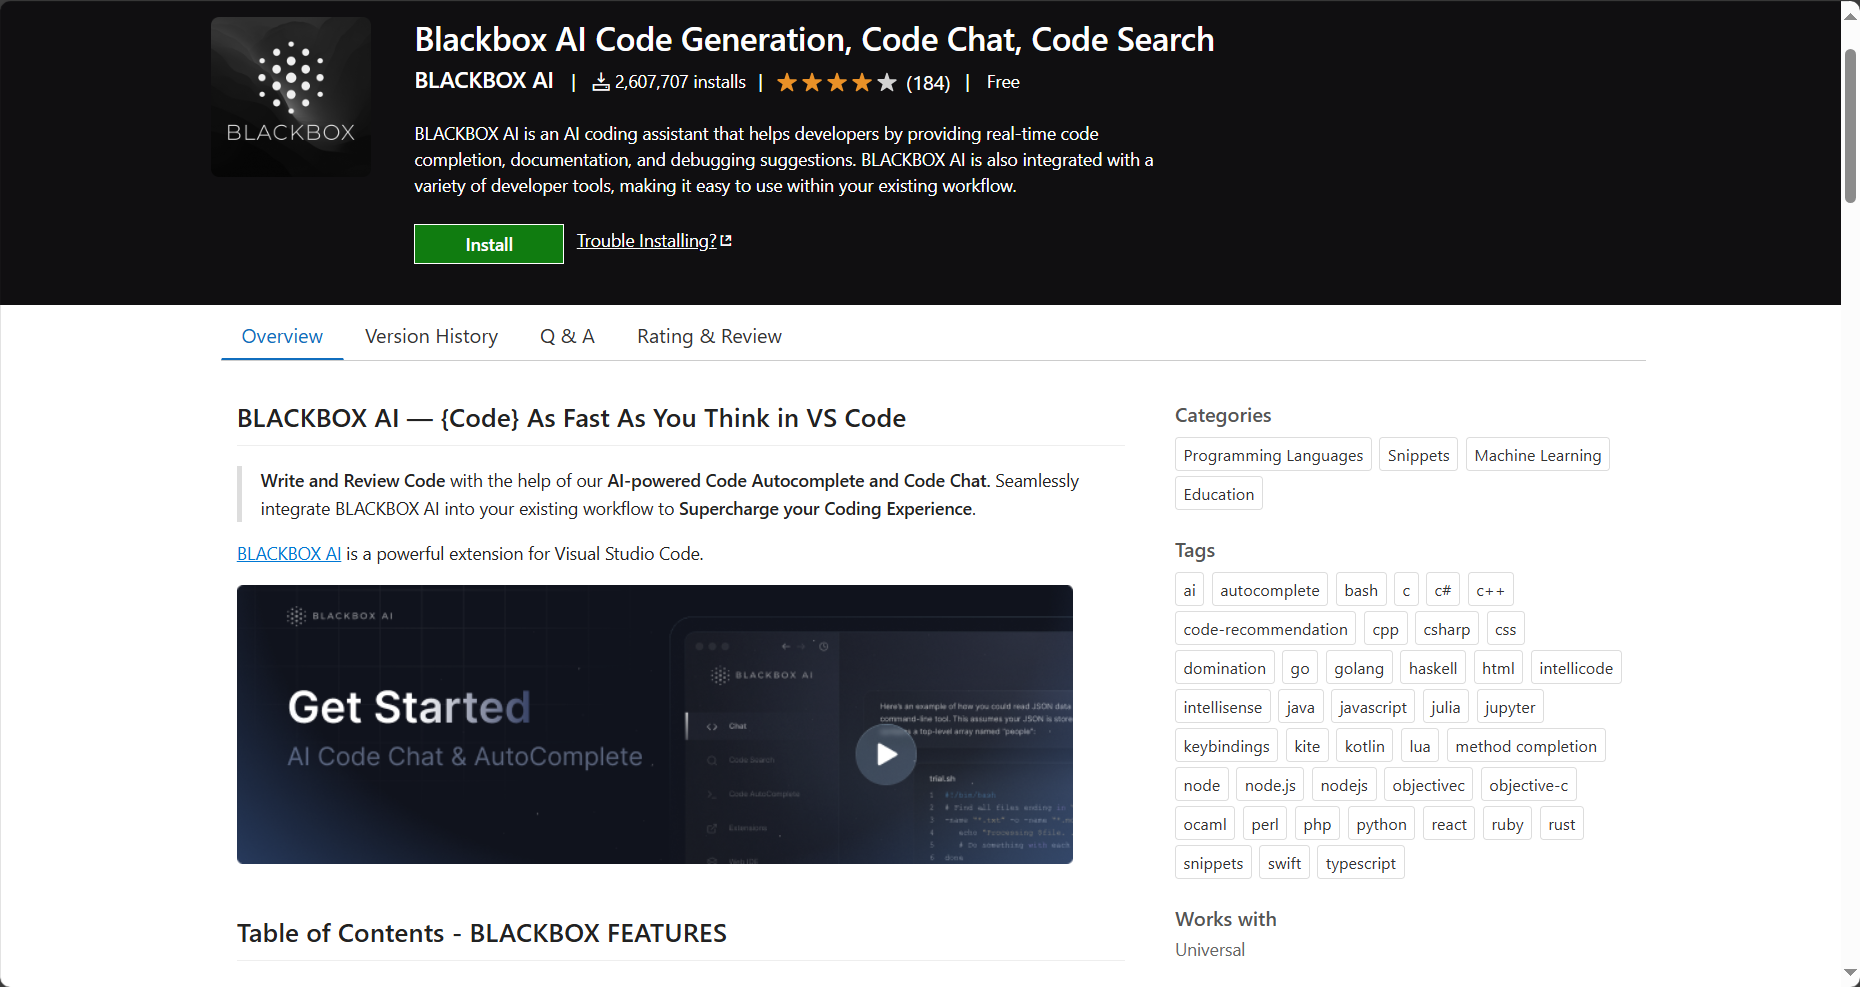Select the rust tag

(1562, 824)
